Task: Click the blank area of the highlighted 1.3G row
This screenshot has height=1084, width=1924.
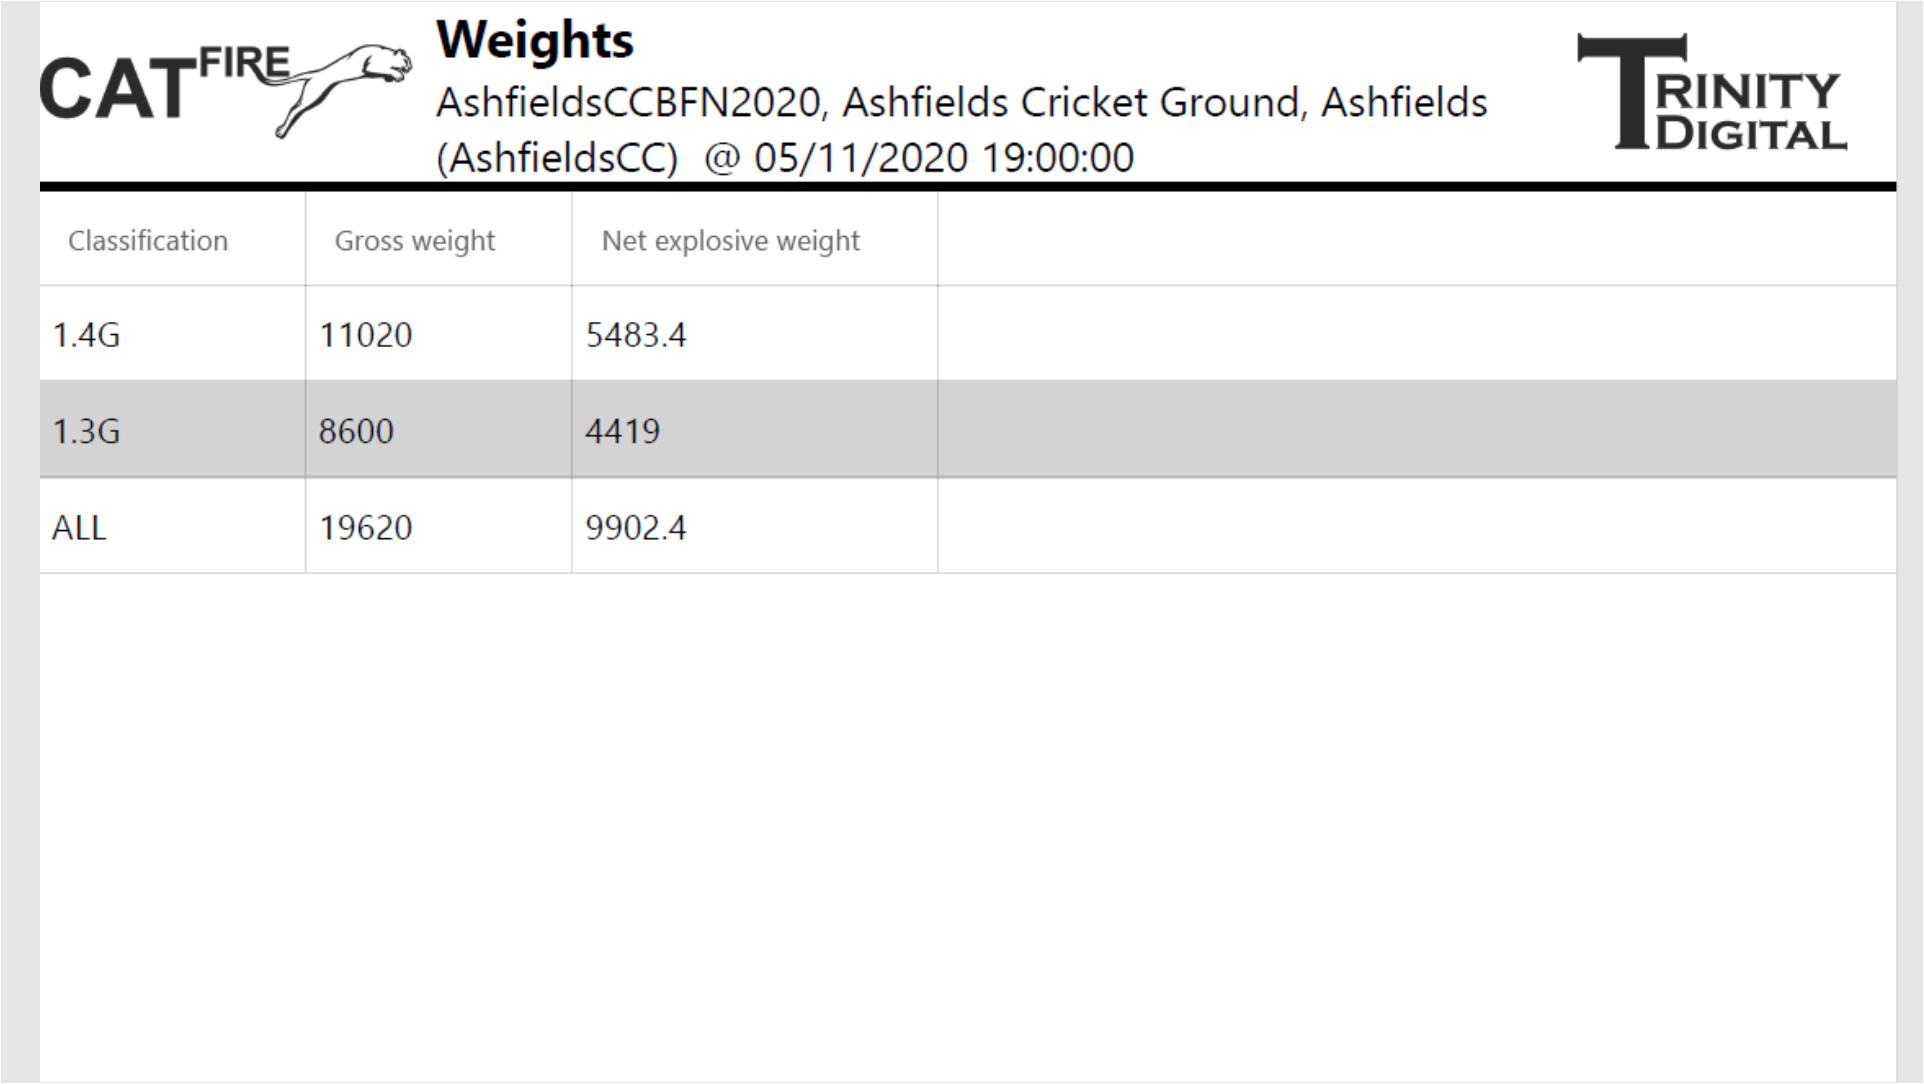Action: pos(1416,431)
